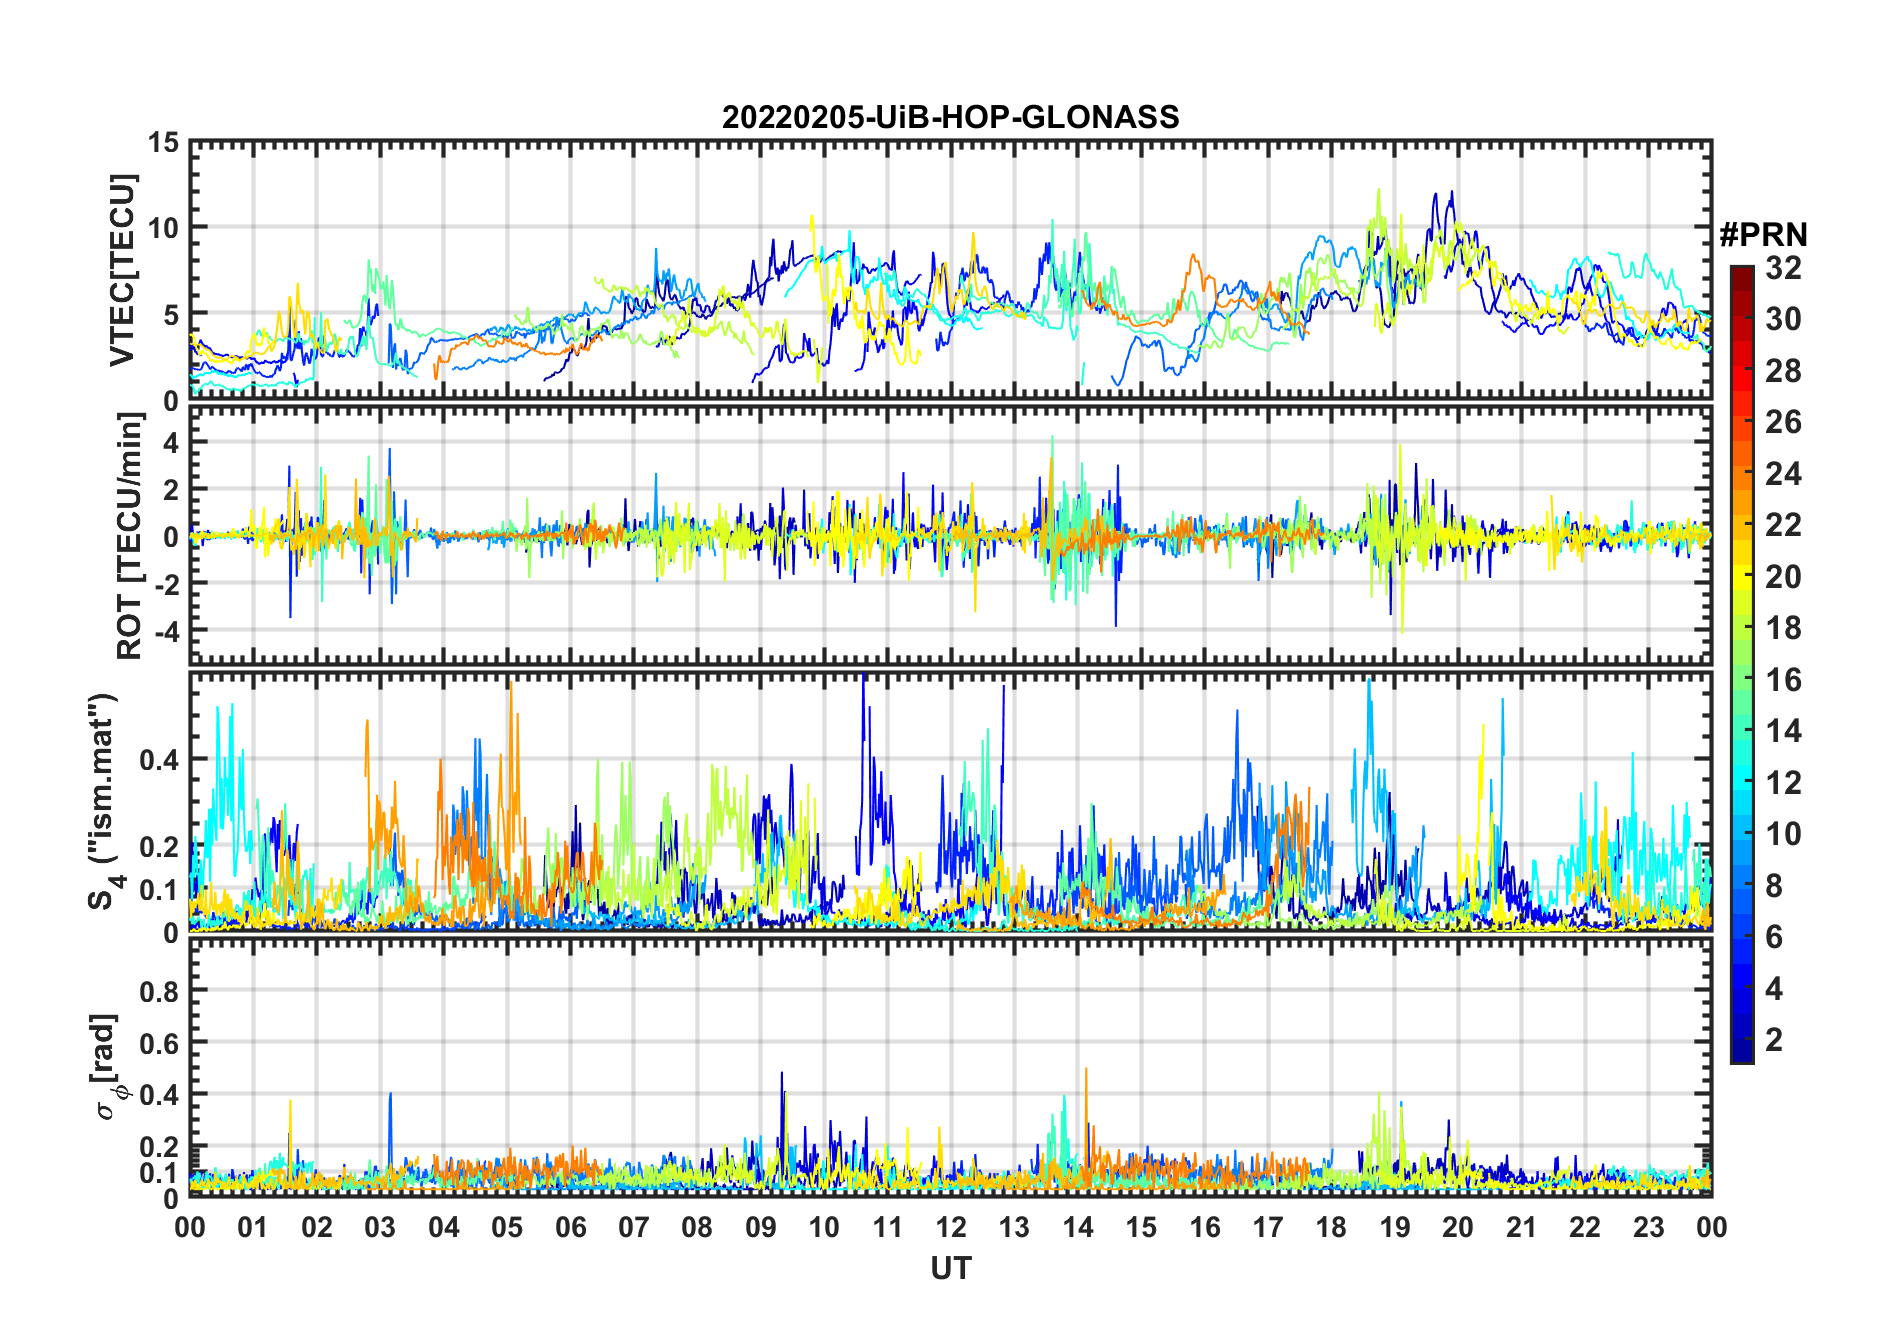1902x1330 pixels.
Task: Click the plot title 20220205-UiB-HOP-GLONASS
Action: (950, 117)
